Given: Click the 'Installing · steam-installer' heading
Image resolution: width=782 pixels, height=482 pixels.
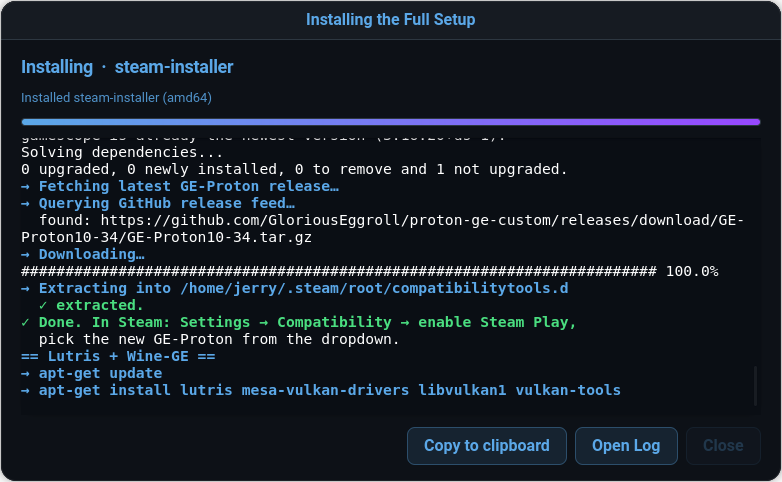Looking at the screenshot, I should coord(127,67).
